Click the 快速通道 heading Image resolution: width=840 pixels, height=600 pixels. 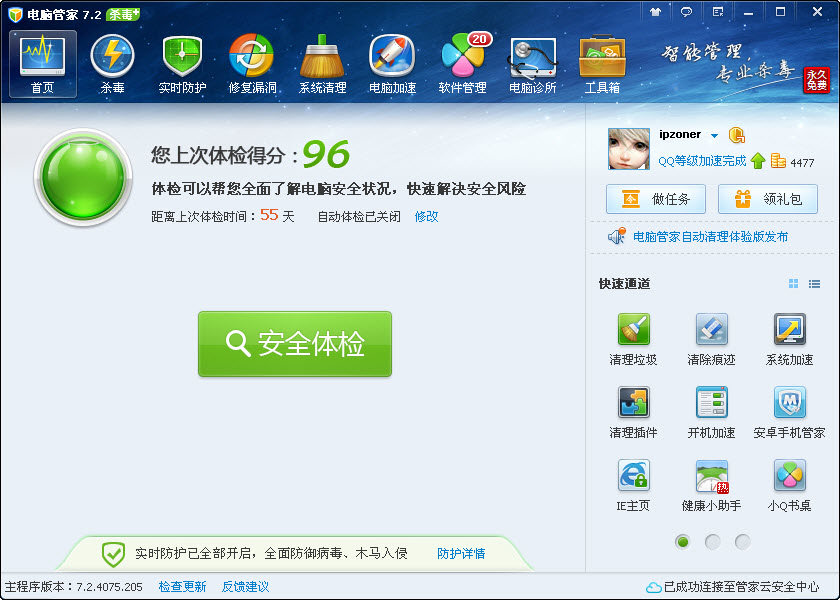click(x=625, y=284)
